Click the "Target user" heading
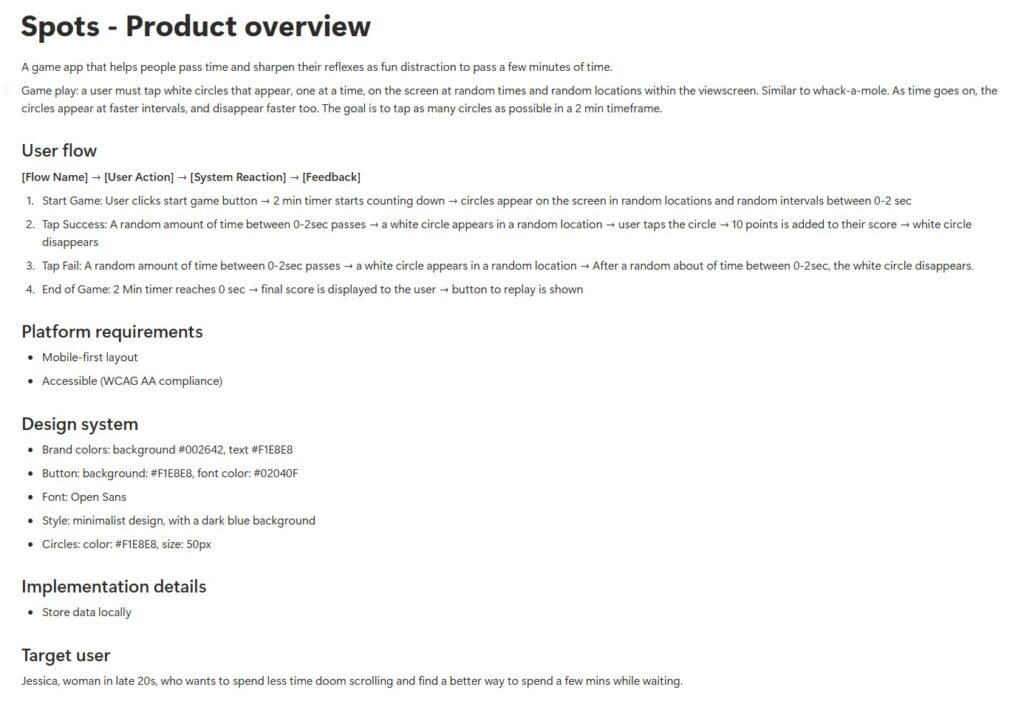Viewport: 1024px width, 707px height. [66, 655]
